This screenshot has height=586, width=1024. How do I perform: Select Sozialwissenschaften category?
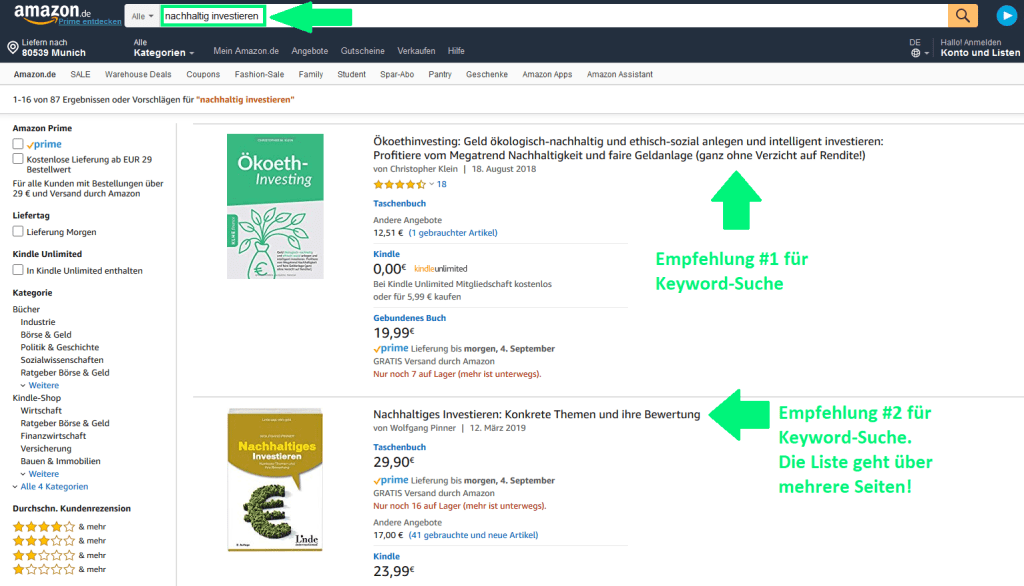point(61,360)
